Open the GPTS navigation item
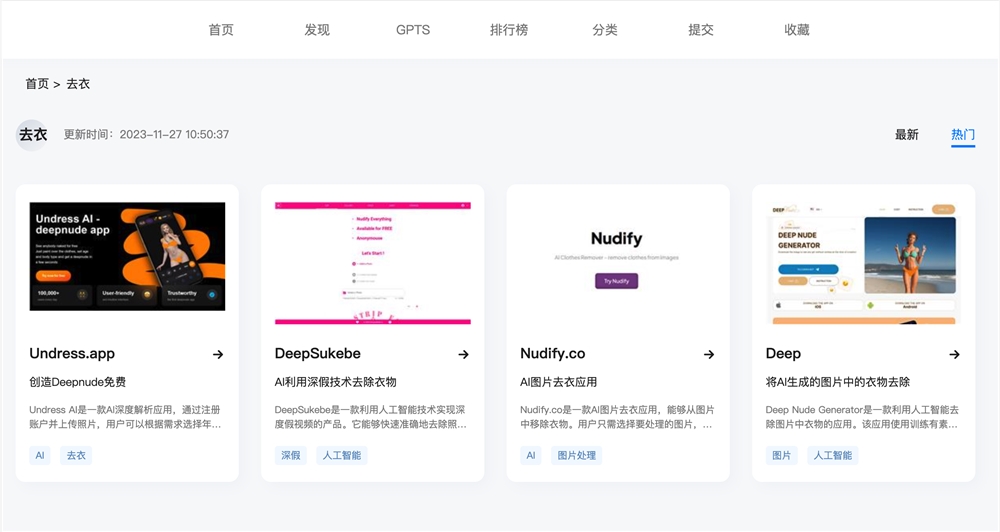 pos(413,30)
